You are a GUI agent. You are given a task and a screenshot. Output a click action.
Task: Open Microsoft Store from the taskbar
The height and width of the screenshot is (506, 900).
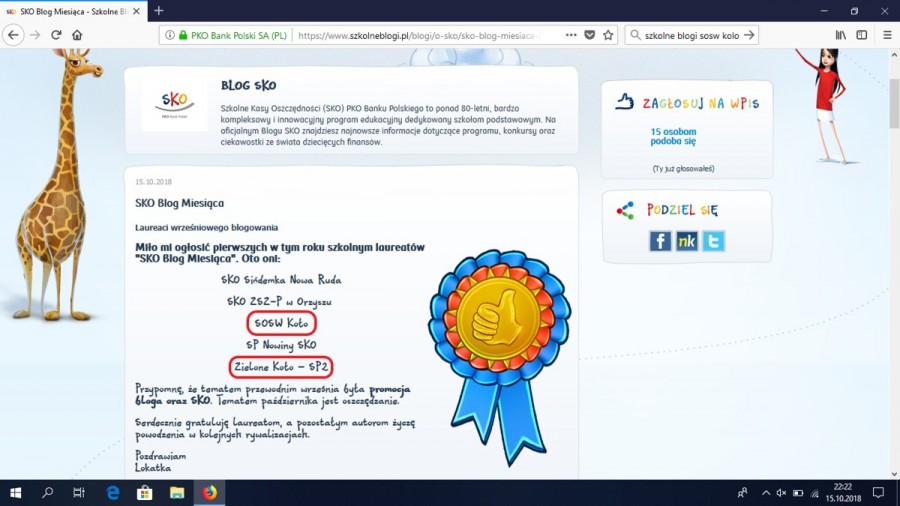(145, 493)
